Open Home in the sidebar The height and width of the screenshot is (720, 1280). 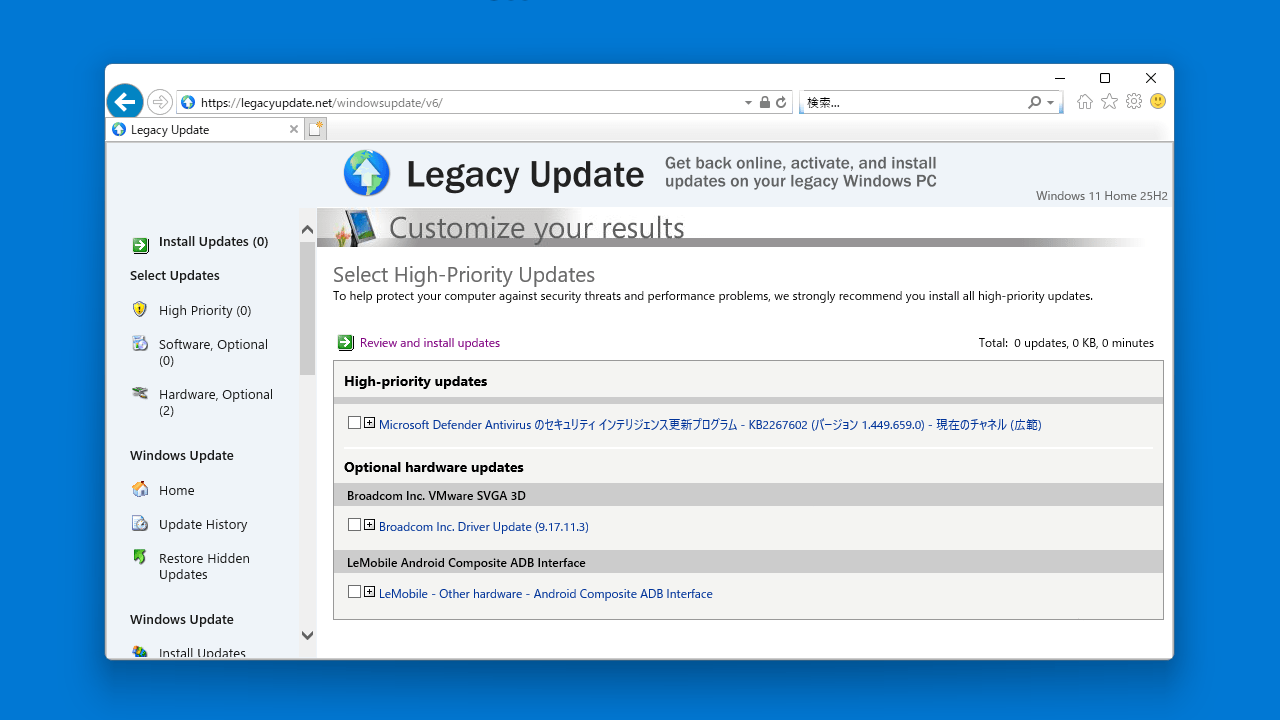176,490
